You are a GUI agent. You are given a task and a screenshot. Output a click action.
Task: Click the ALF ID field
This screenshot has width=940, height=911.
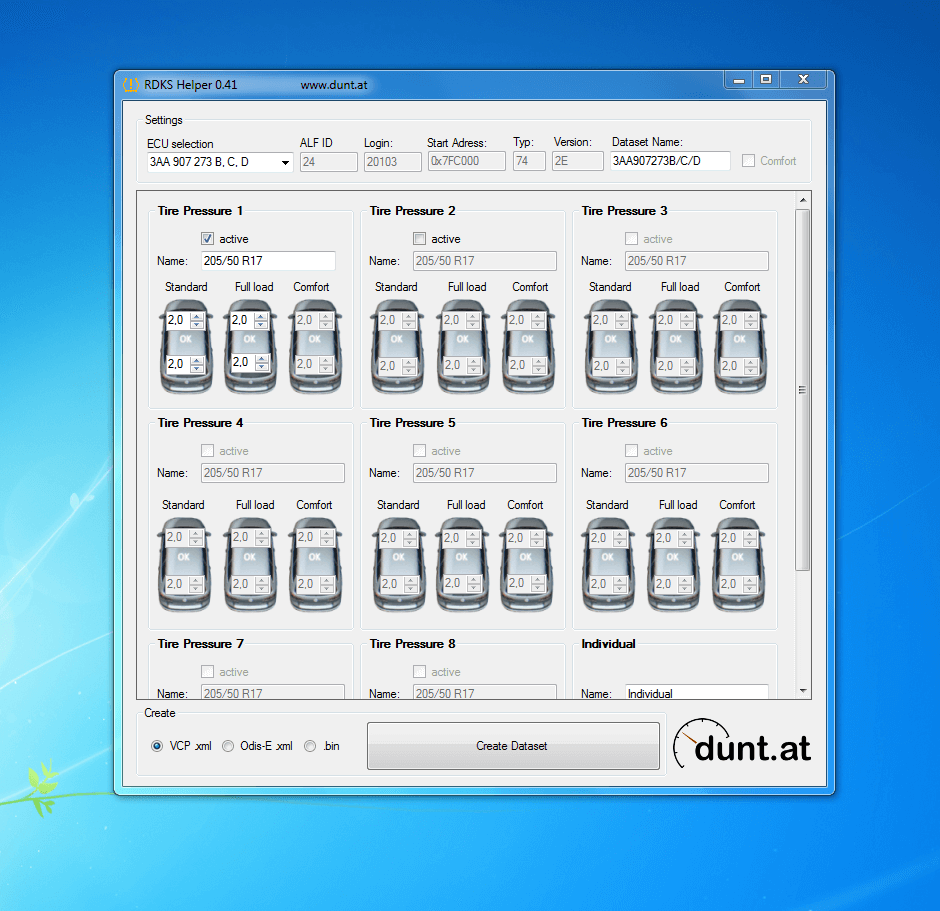[x=329, y=162]
